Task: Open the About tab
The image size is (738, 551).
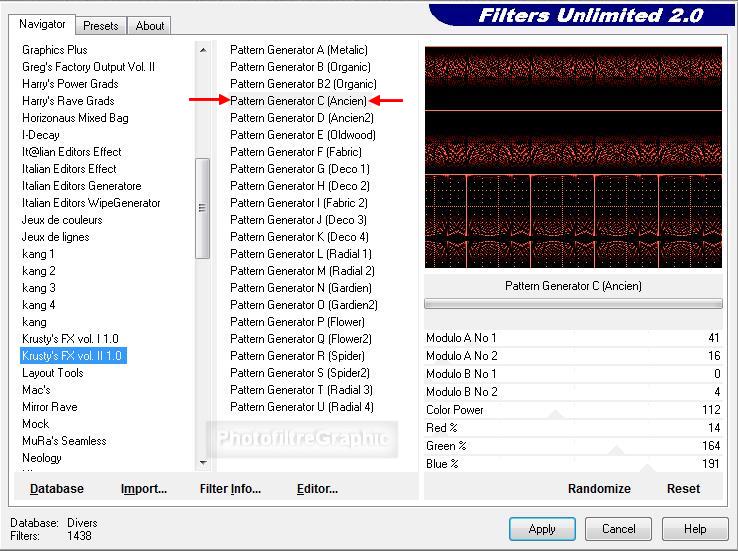Action: click(x=150, y=26)
